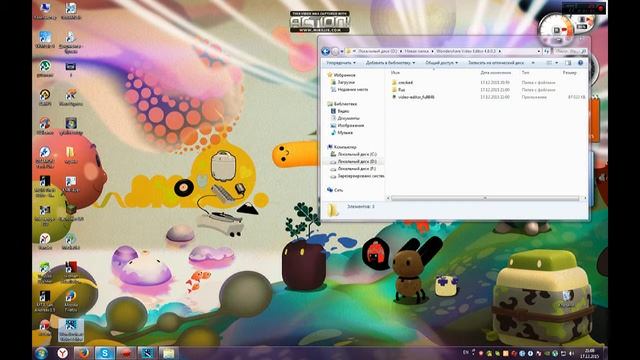Toggle the preview pane icon
This screenshot has width=640, height=360.
pyautogui.click(x=568, y=63)
